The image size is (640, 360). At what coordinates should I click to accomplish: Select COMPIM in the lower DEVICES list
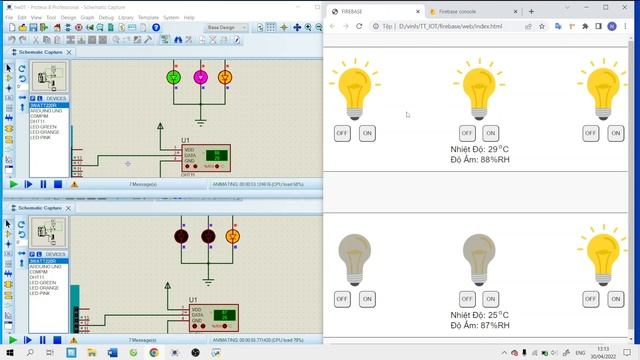coord(39,271)
